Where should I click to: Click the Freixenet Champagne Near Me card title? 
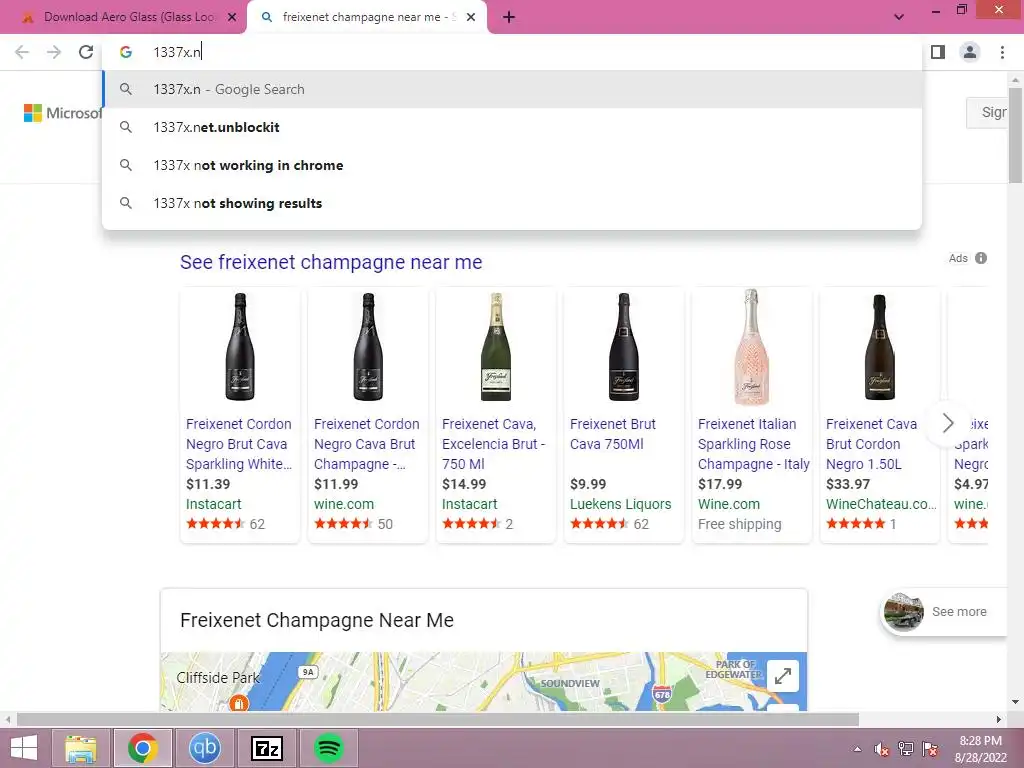tap(317, 620)
